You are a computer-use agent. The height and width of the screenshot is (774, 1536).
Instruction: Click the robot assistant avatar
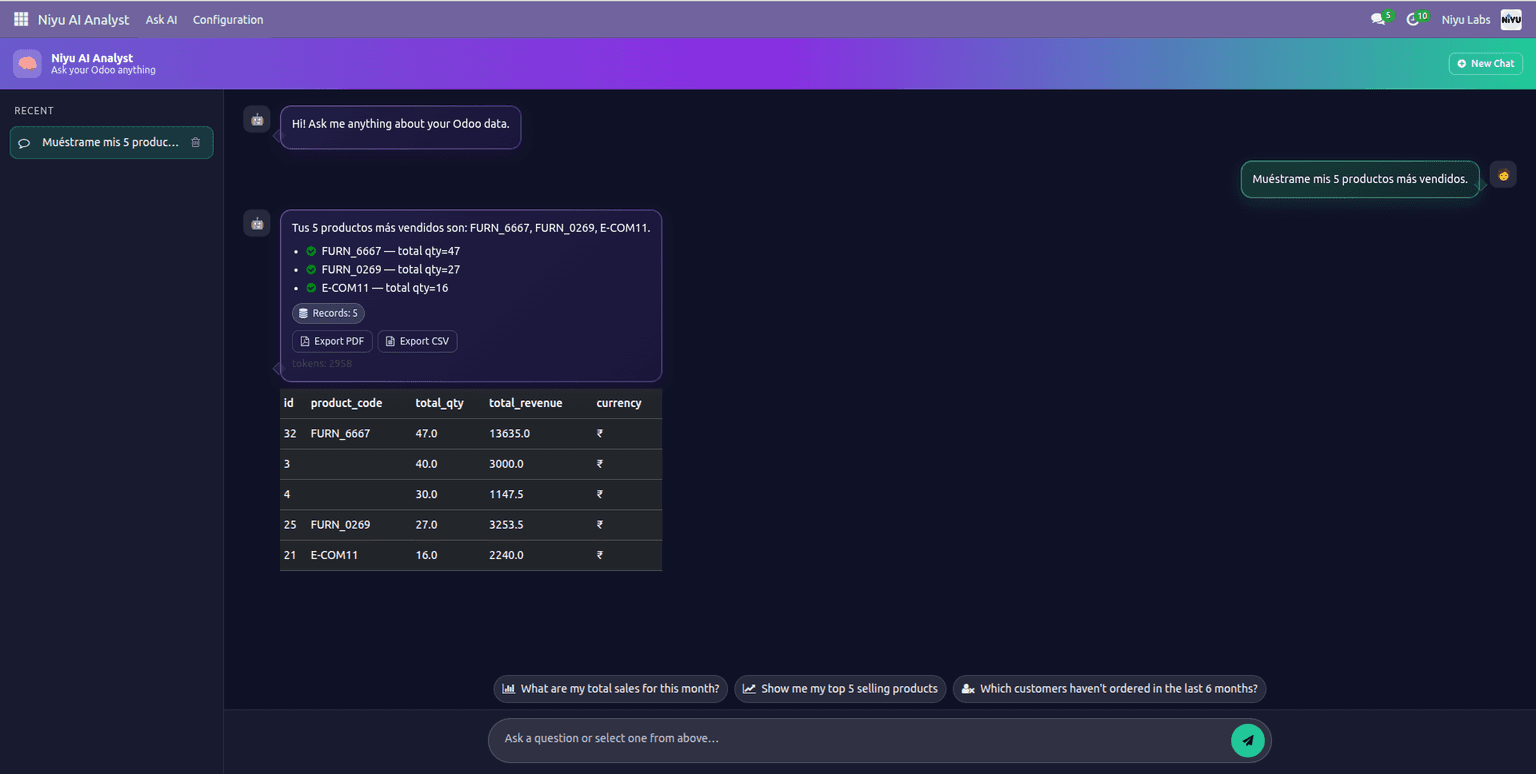[x=256, y=119]
